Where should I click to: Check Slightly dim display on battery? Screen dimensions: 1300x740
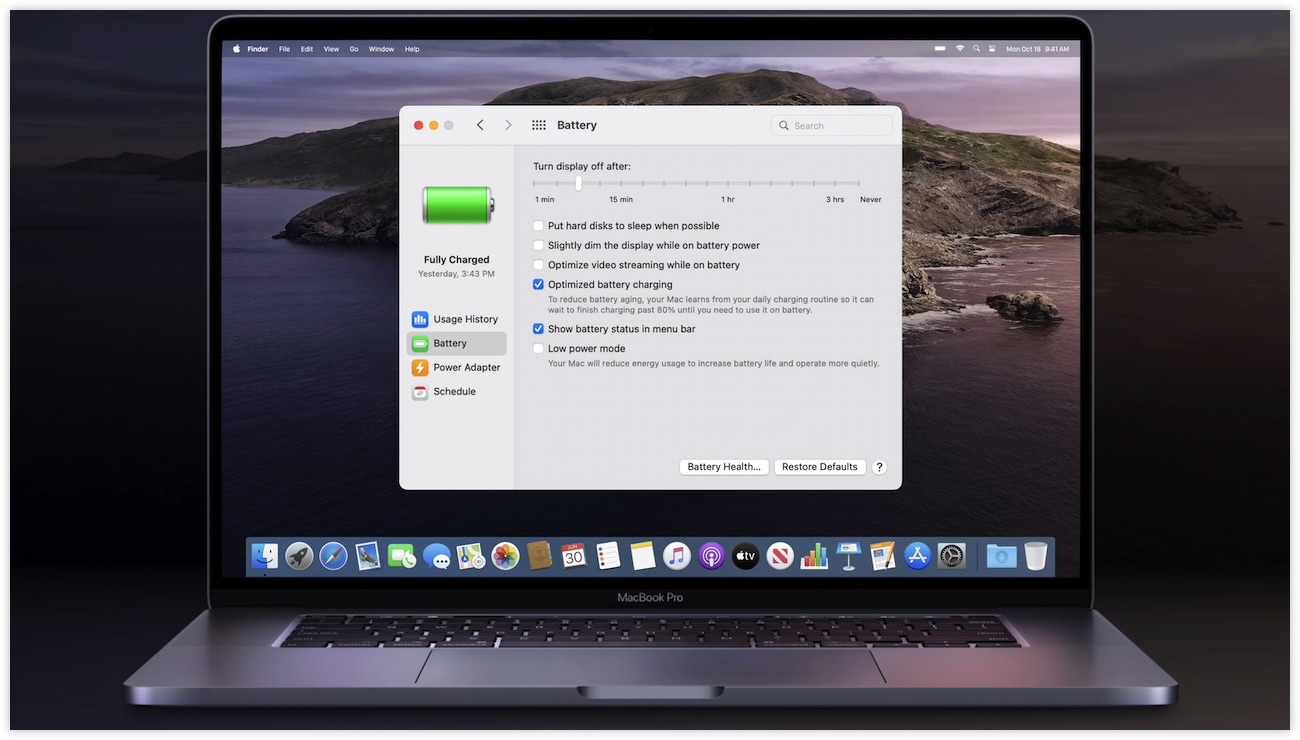point(538,245)
